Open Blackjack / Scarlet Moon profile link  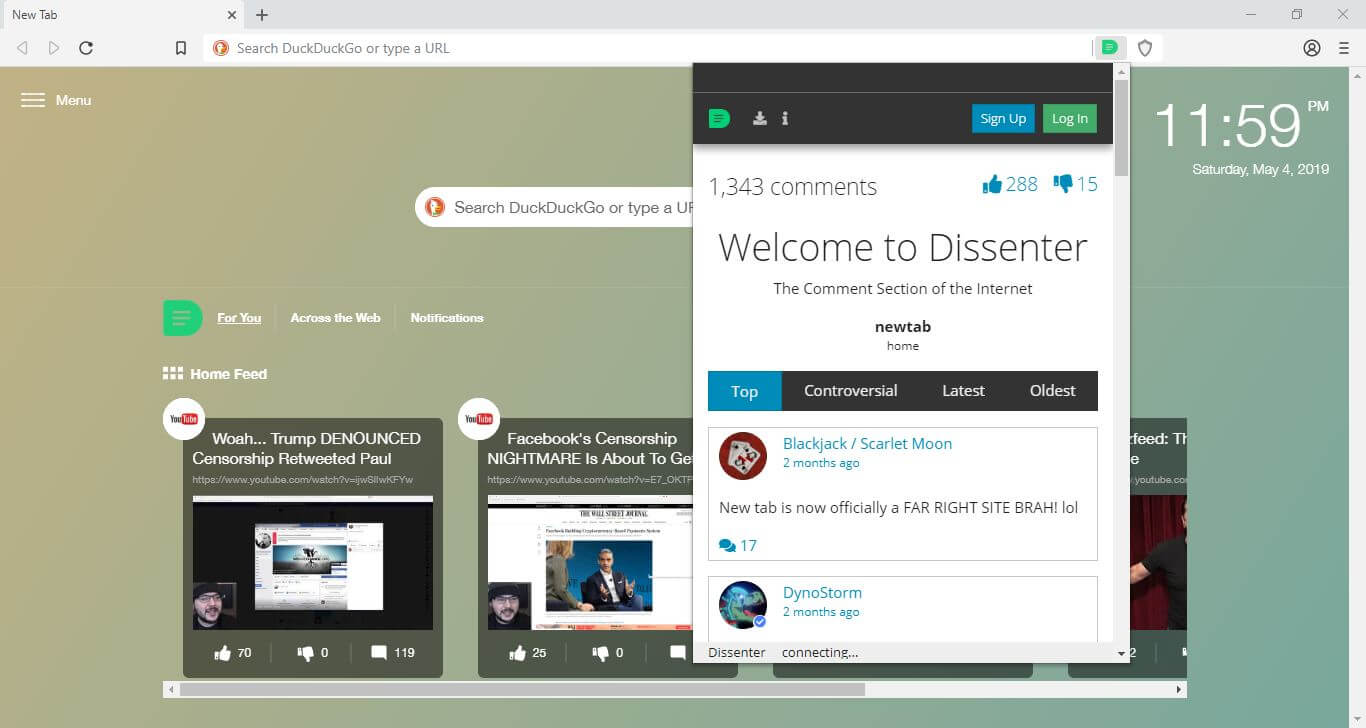click(x=867, y=444)
